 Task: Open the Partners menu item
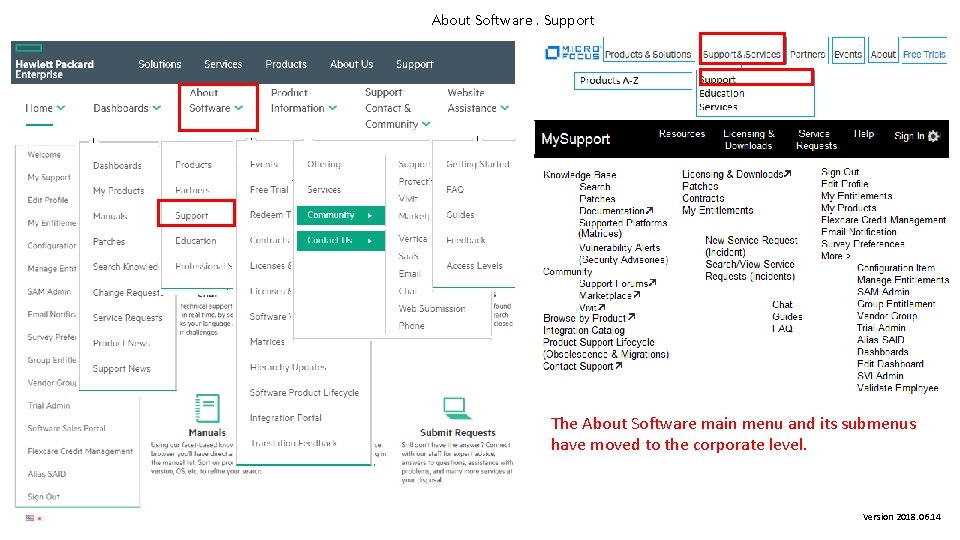[808, 54]
